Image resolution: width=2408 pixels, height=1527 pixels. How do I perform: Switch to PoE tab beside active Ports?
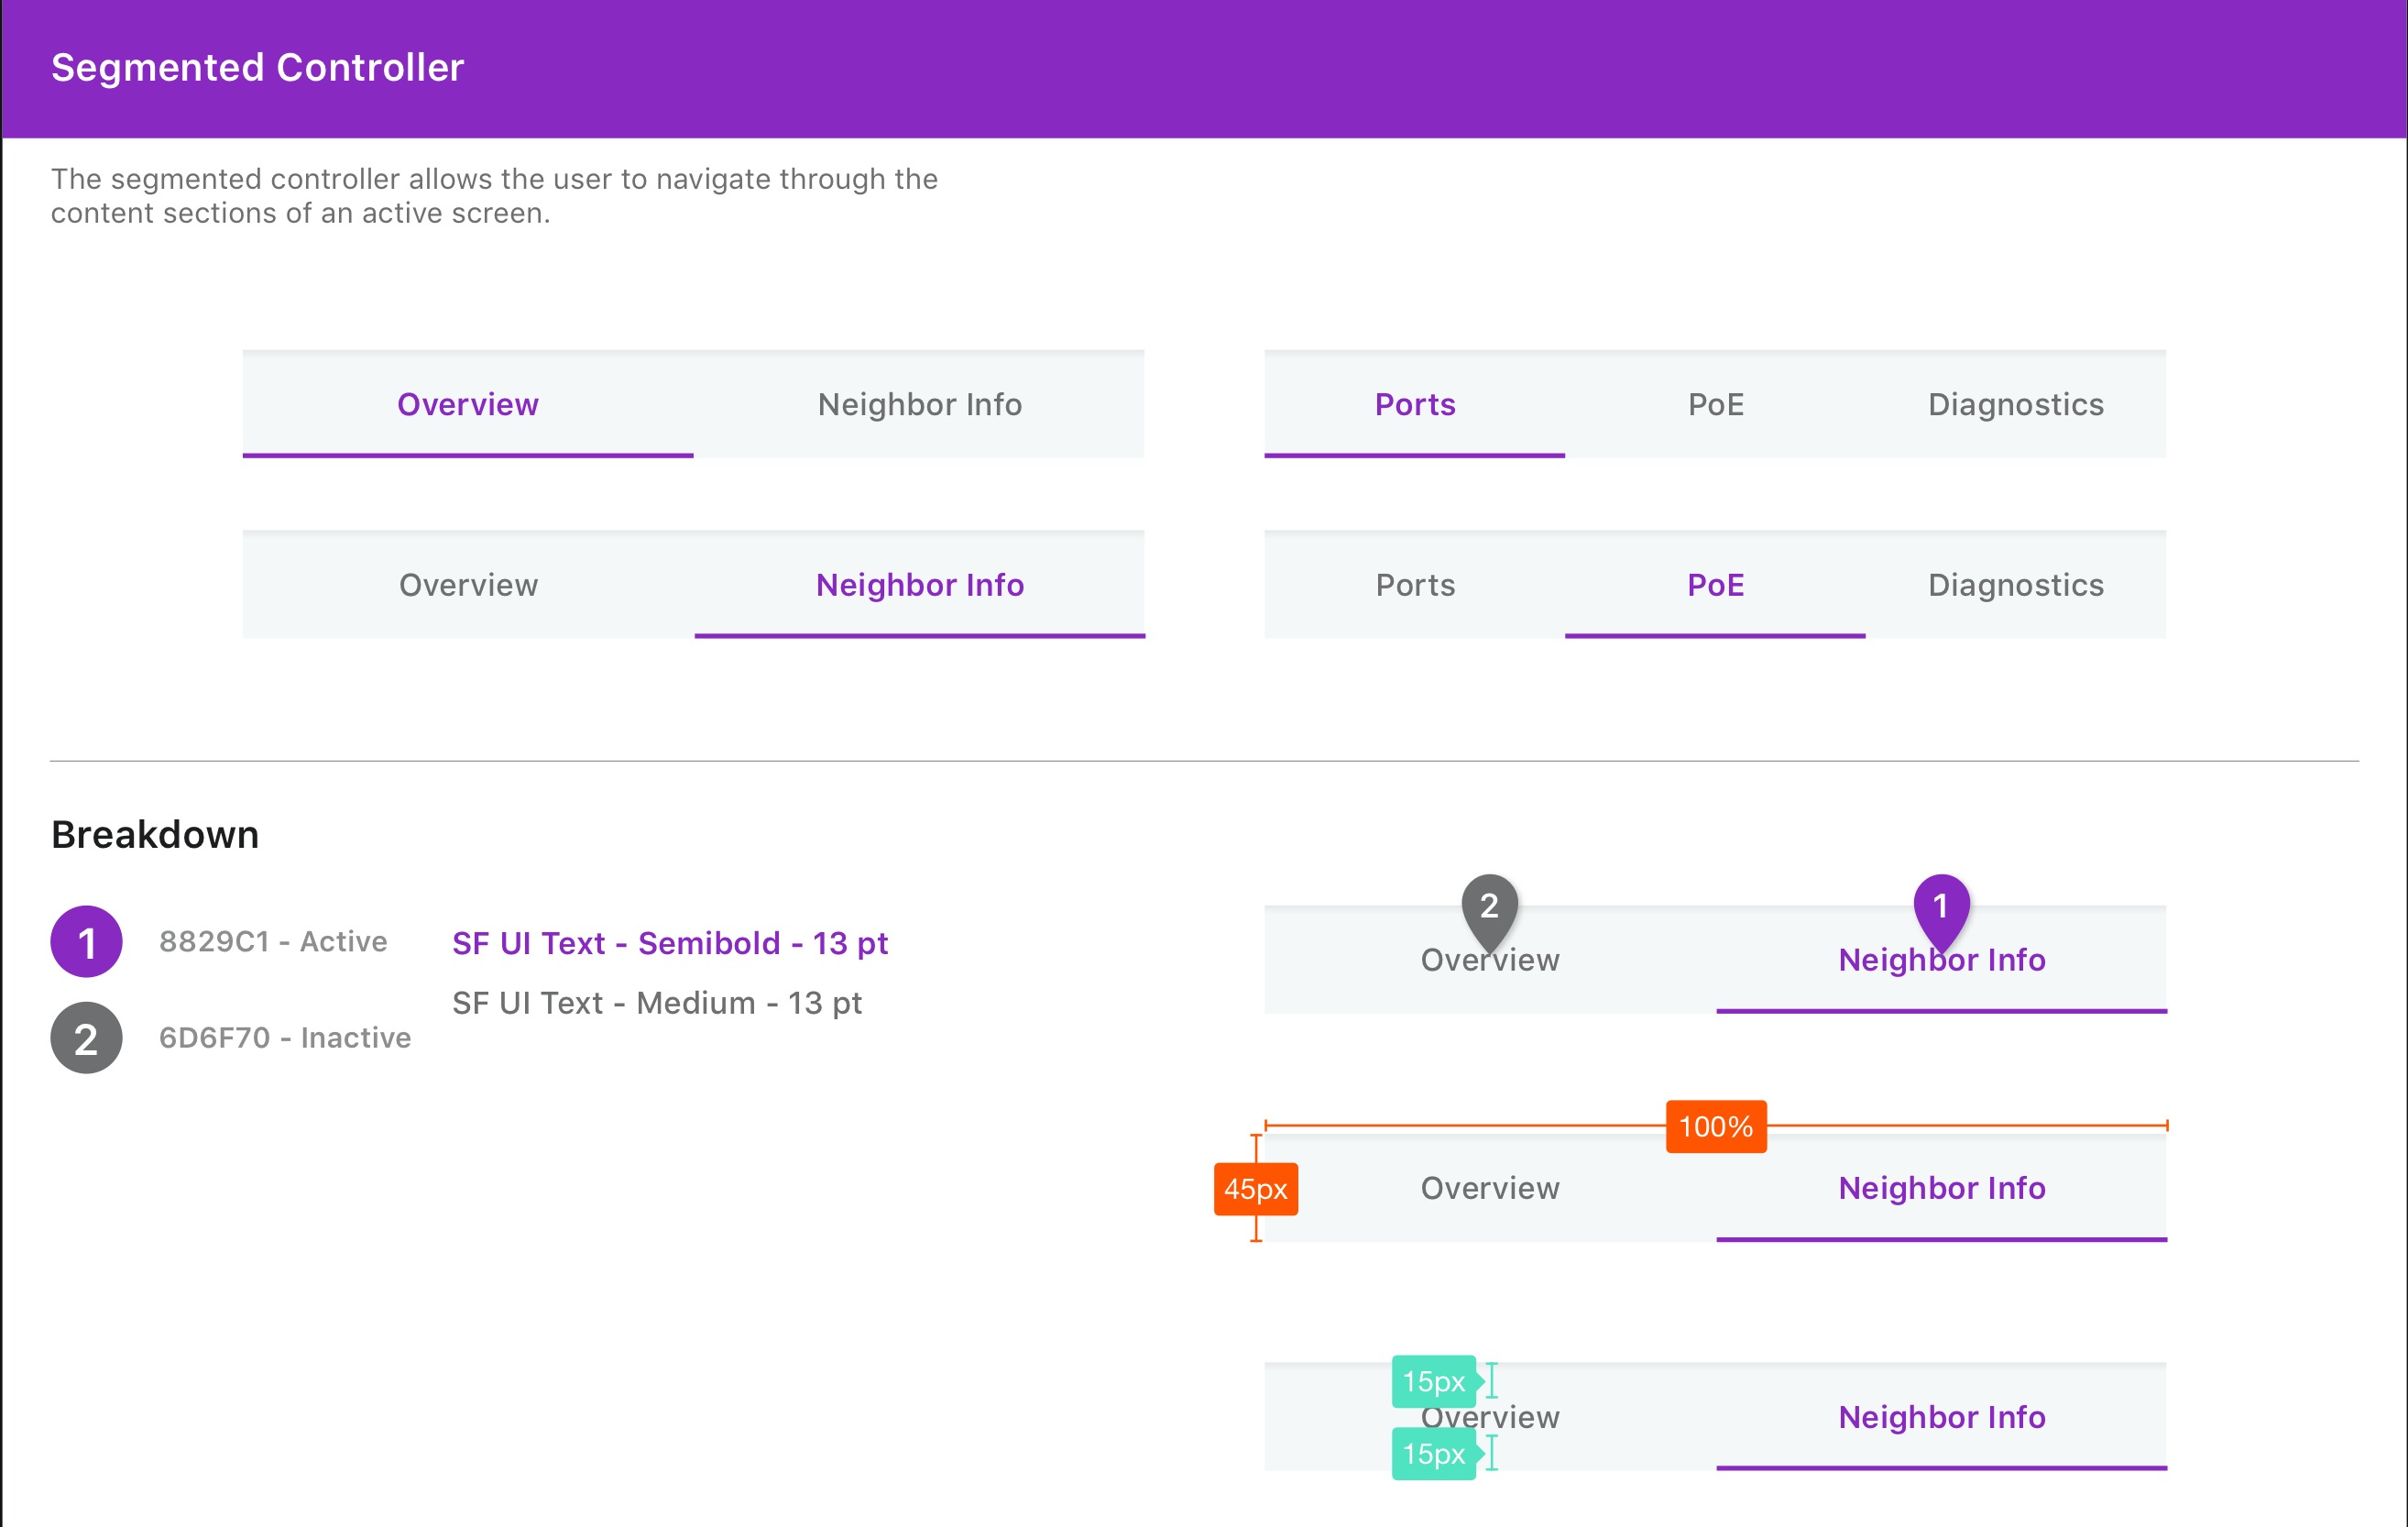coord(1715,404)
